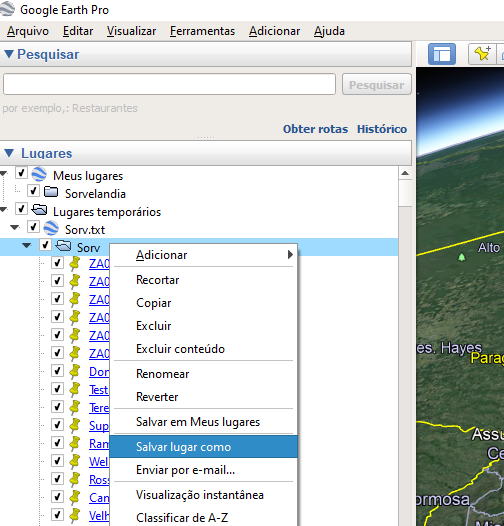Open the Adicionar submenu in context menu
Screen dimensions: 504x526
pos(203,255)
